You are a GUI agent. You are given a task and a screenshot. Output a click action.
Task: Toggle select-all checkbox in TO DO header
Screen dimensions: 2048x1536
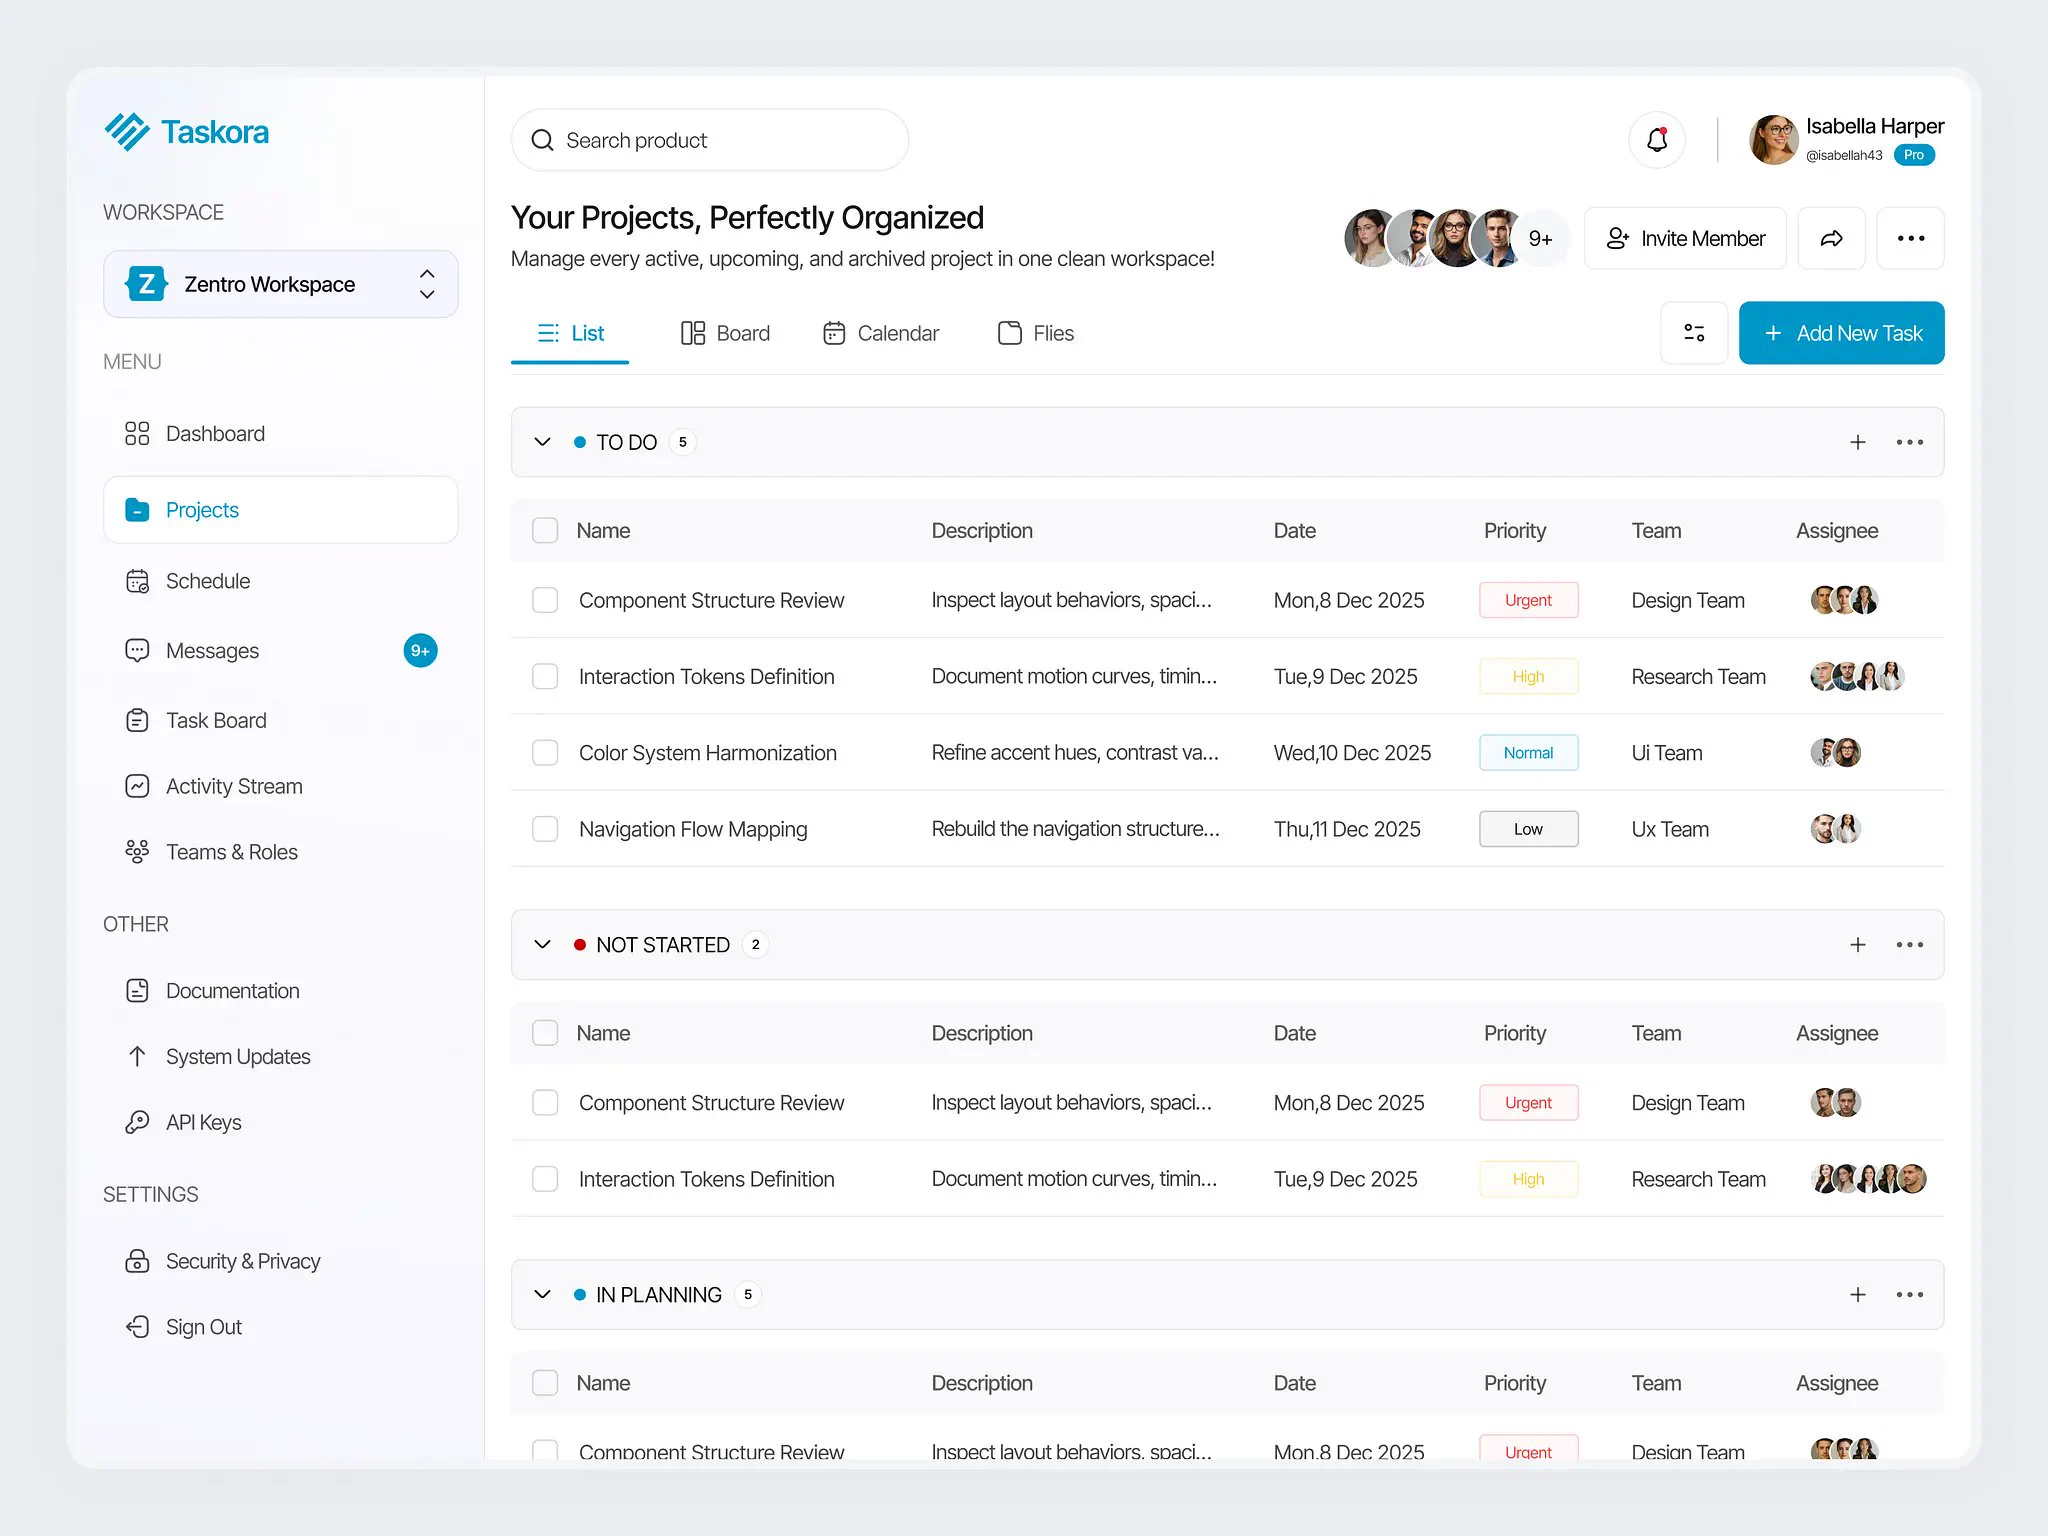pos(545,530)
